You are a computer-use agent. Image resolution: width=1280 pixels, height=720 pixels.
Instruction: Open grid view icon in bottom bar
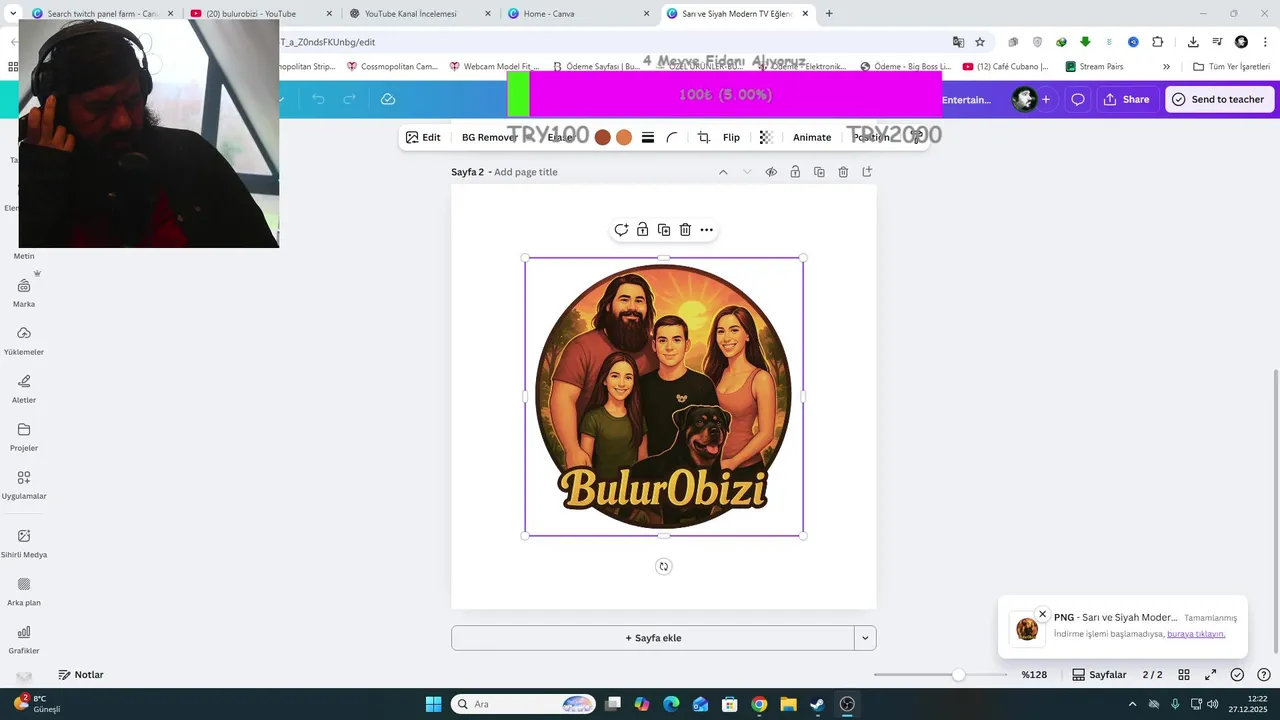(x=1184, y=675)
